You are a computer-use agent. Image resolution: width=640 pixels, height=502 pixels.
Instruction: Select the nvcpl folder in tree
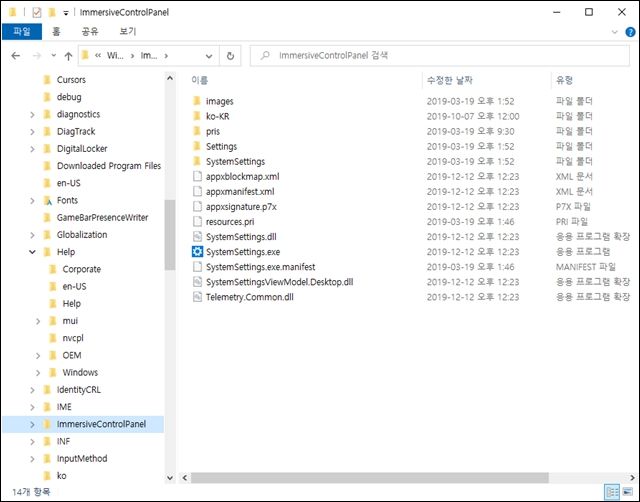point(73,338)
